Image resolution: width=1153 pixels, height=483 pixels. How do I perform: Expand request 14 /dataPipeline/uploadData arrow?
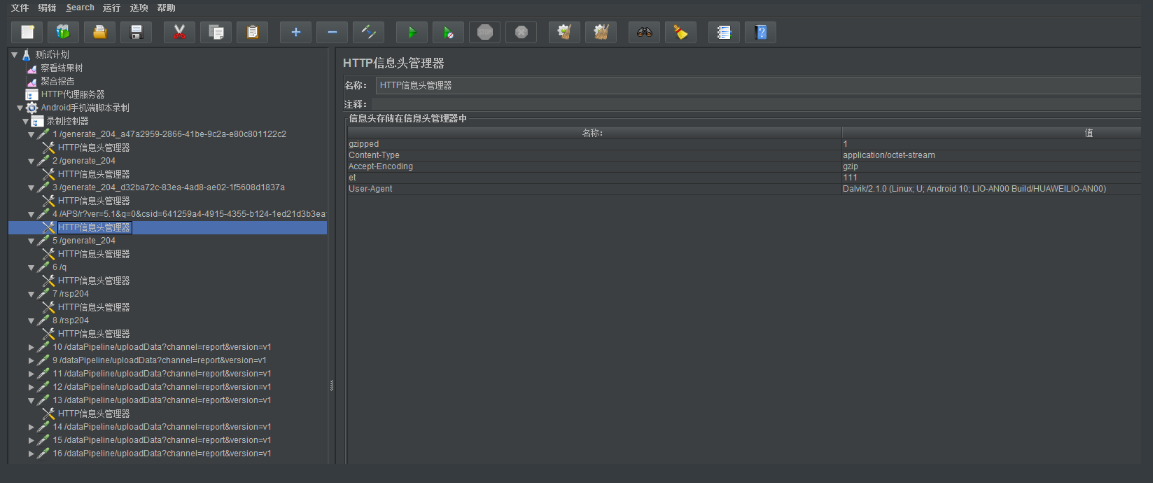[x=31, y=426]
